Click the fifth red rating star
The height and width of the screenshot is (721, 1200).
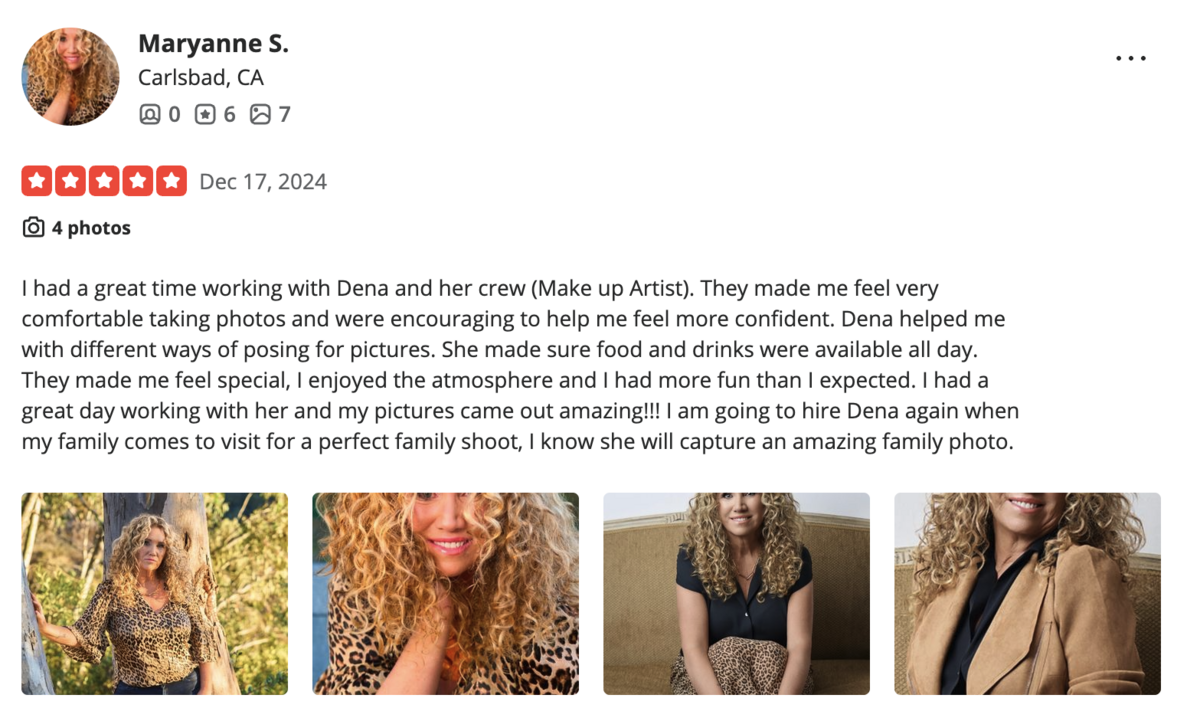(171, 181)
